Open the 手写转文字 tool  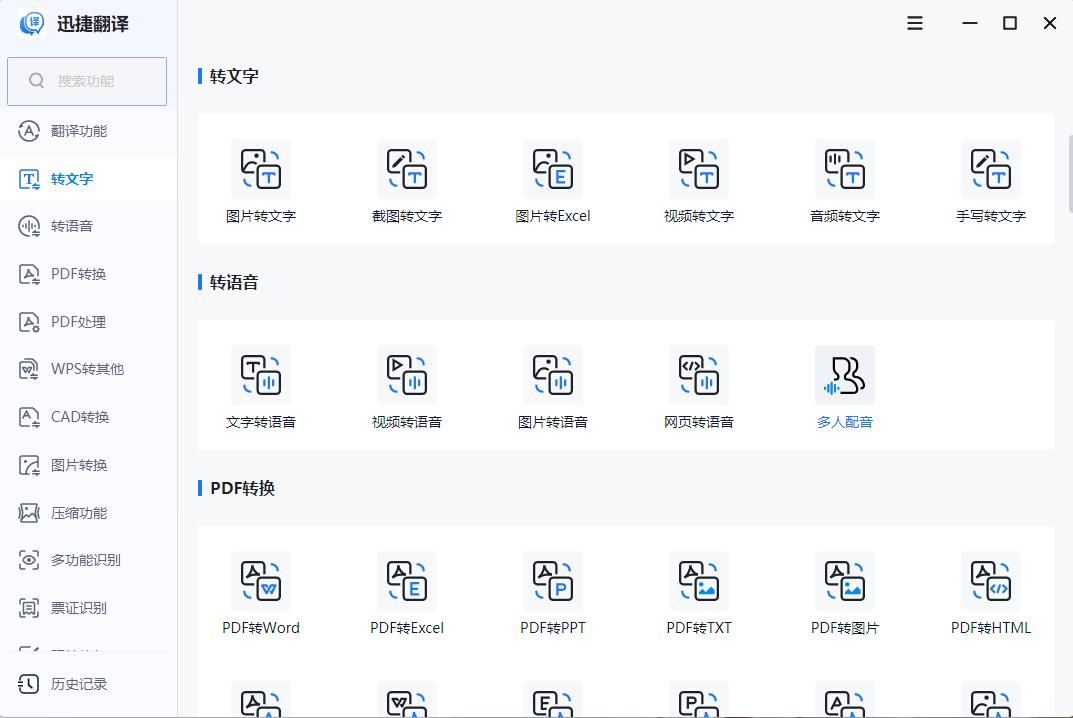click(991, 182)
